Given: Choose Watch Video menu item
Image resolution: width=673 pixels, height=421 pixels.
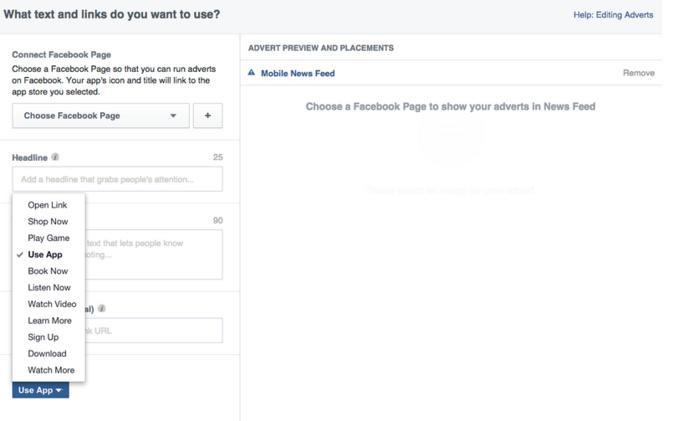Looking at the screenshot, I should pyautogui.click(x=52, y=304).
